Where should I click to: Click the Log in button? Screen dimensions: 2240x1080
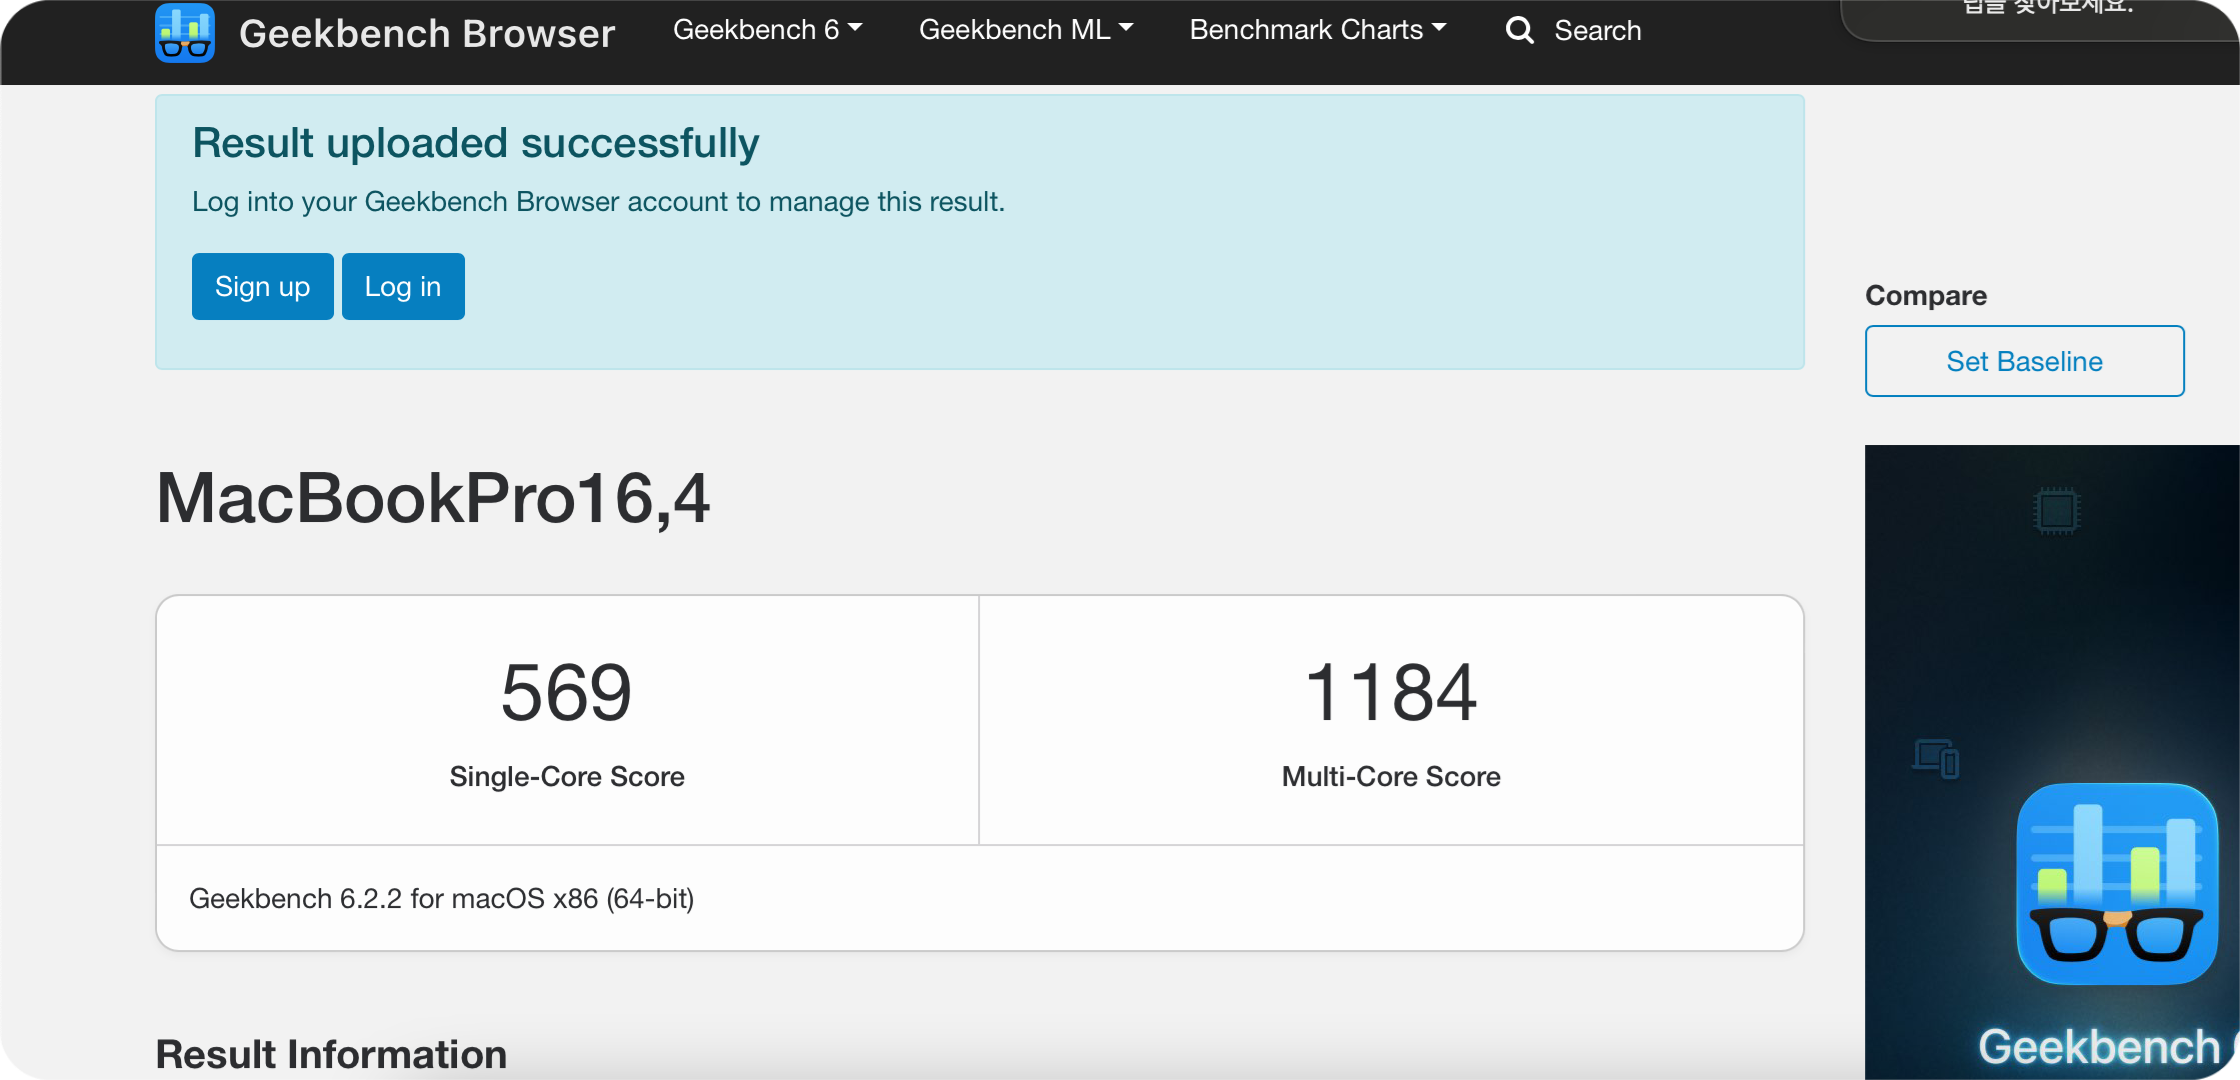403,287
